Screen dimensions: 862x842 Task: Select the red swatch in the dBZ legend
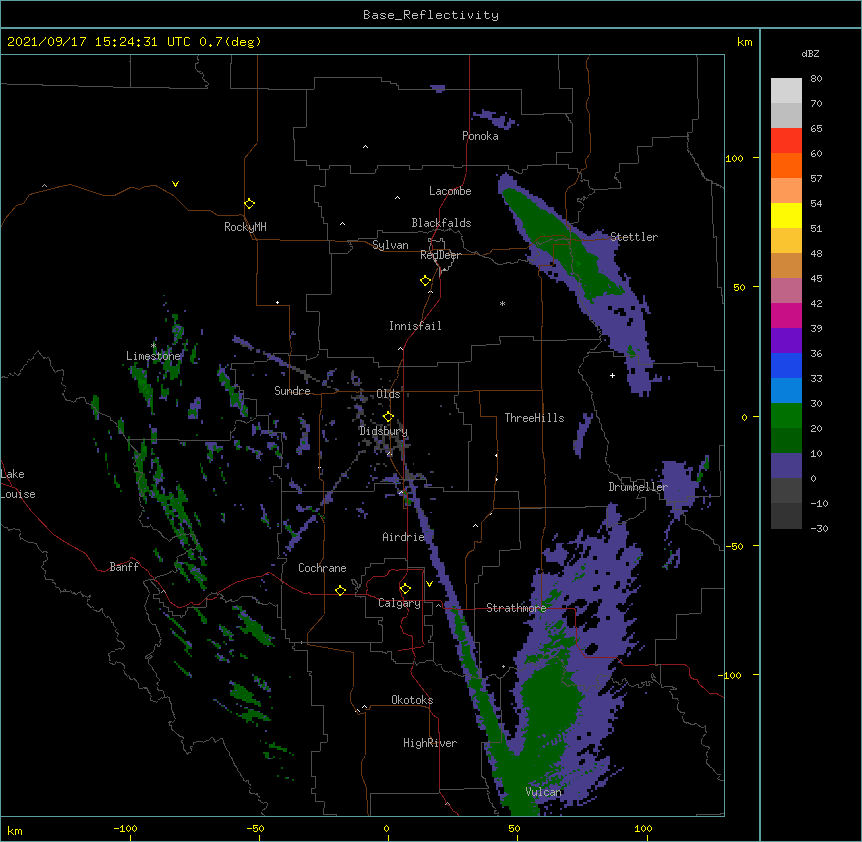786,140
